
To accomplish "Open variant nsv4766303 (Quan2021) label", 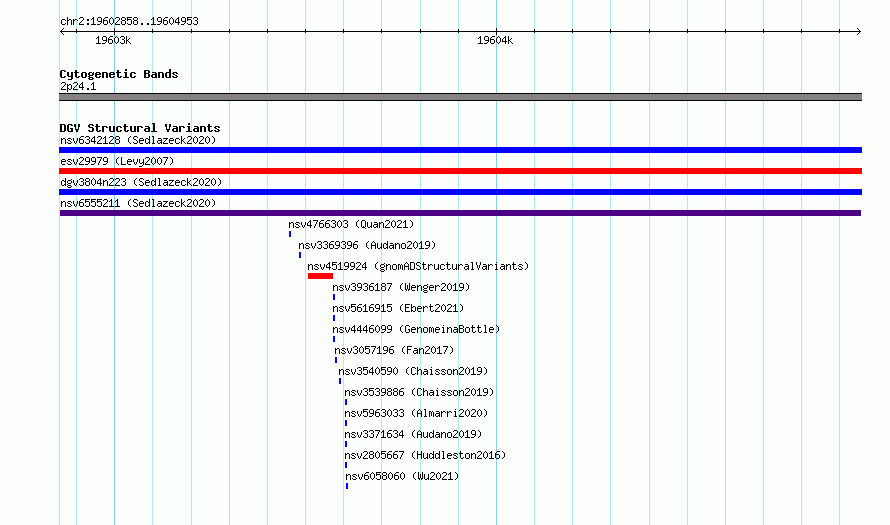I will click(x=351, y=224).
